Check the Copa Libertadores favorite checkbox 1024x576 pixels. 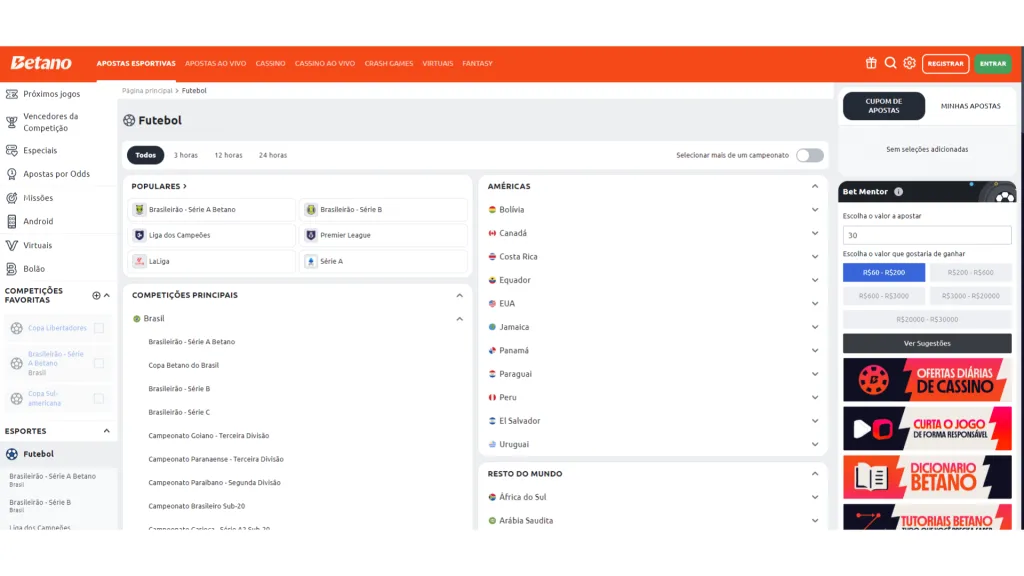point(98,328)
